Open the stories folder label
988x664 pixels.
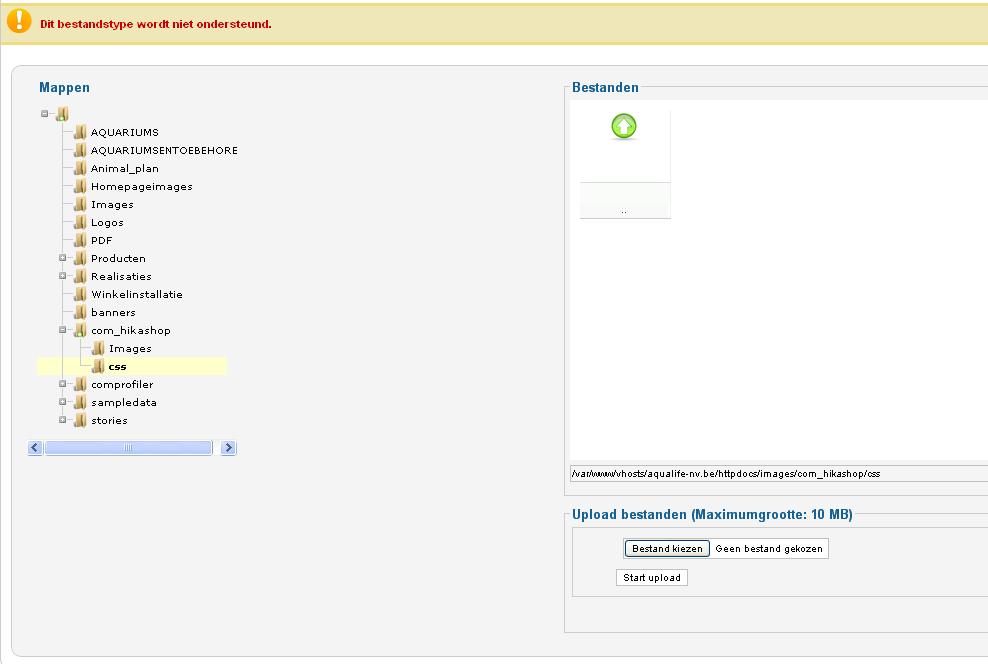(109, 421)
